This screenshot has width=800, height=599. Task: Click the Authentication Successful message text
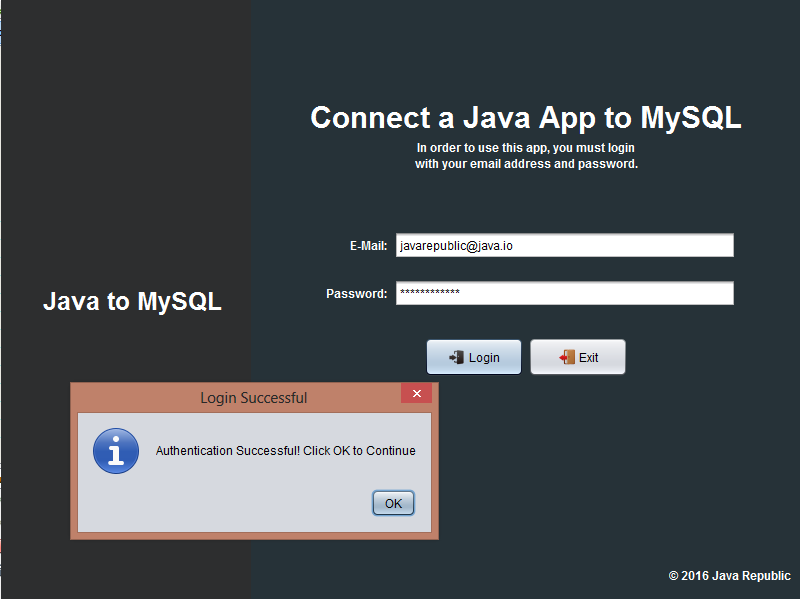pyautogui.click(x=283, y=450)
